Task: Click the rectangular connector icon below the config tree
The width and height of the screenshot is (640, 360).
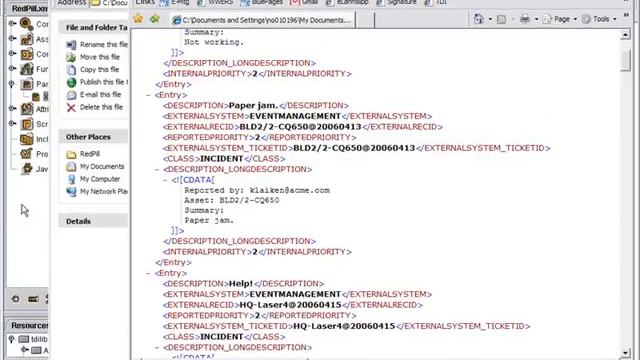Action: (33, 299)
